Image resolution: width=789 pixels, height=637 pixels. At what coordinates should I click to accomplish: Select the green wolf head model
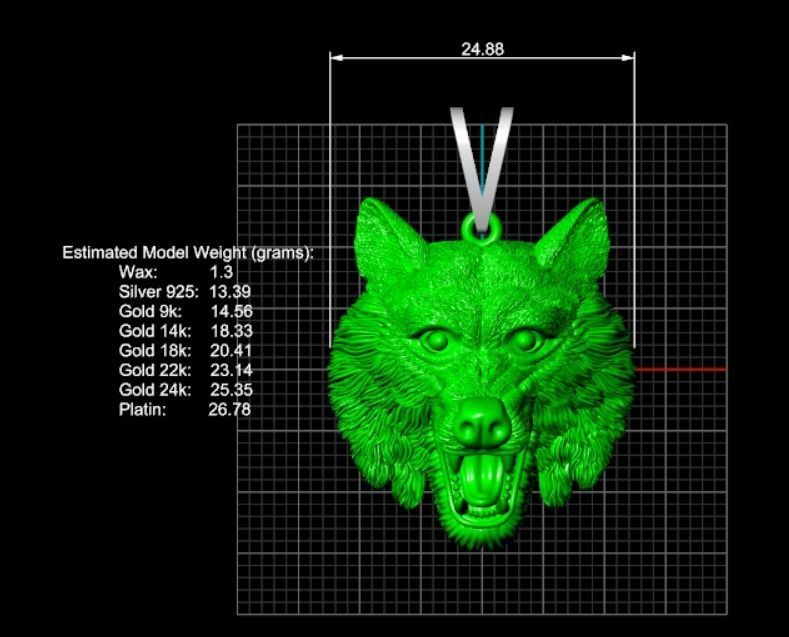coord(481,372)
